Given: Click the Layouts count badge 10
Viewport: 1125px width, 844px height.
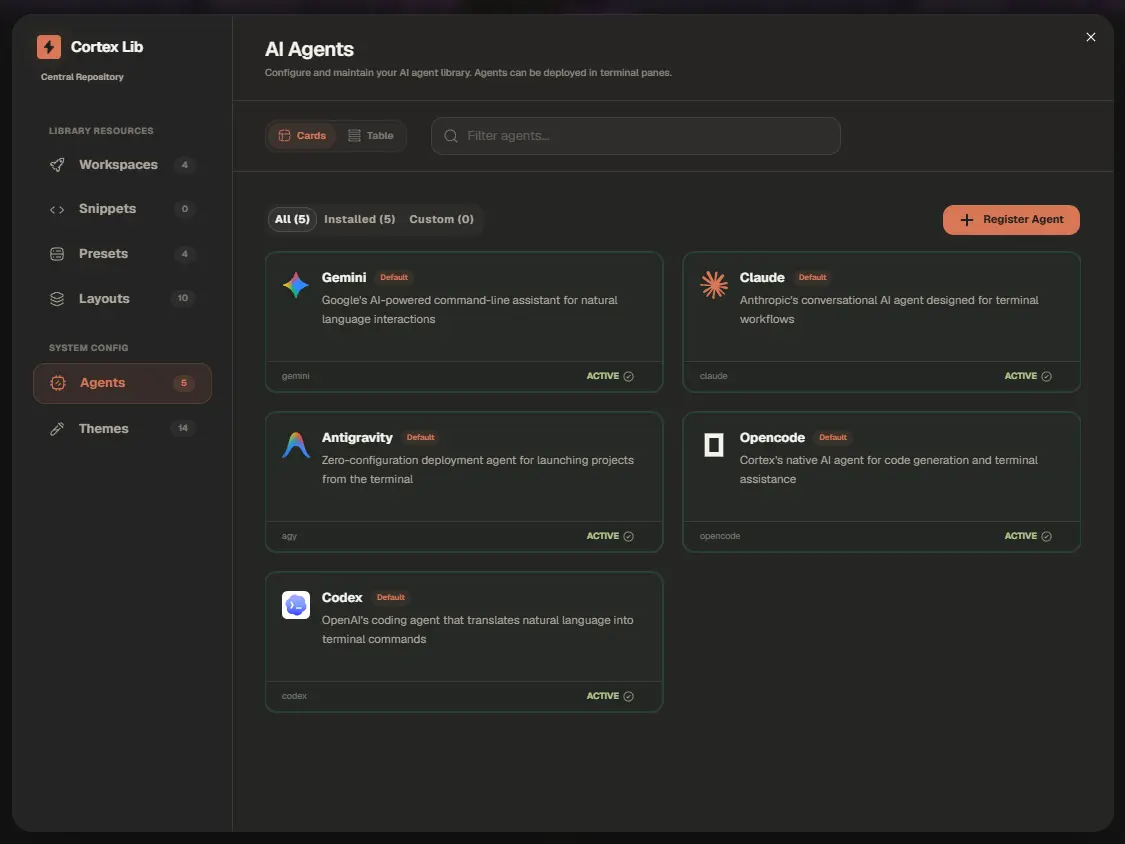Looking at the screenshot, I should [x=183, y=299].
